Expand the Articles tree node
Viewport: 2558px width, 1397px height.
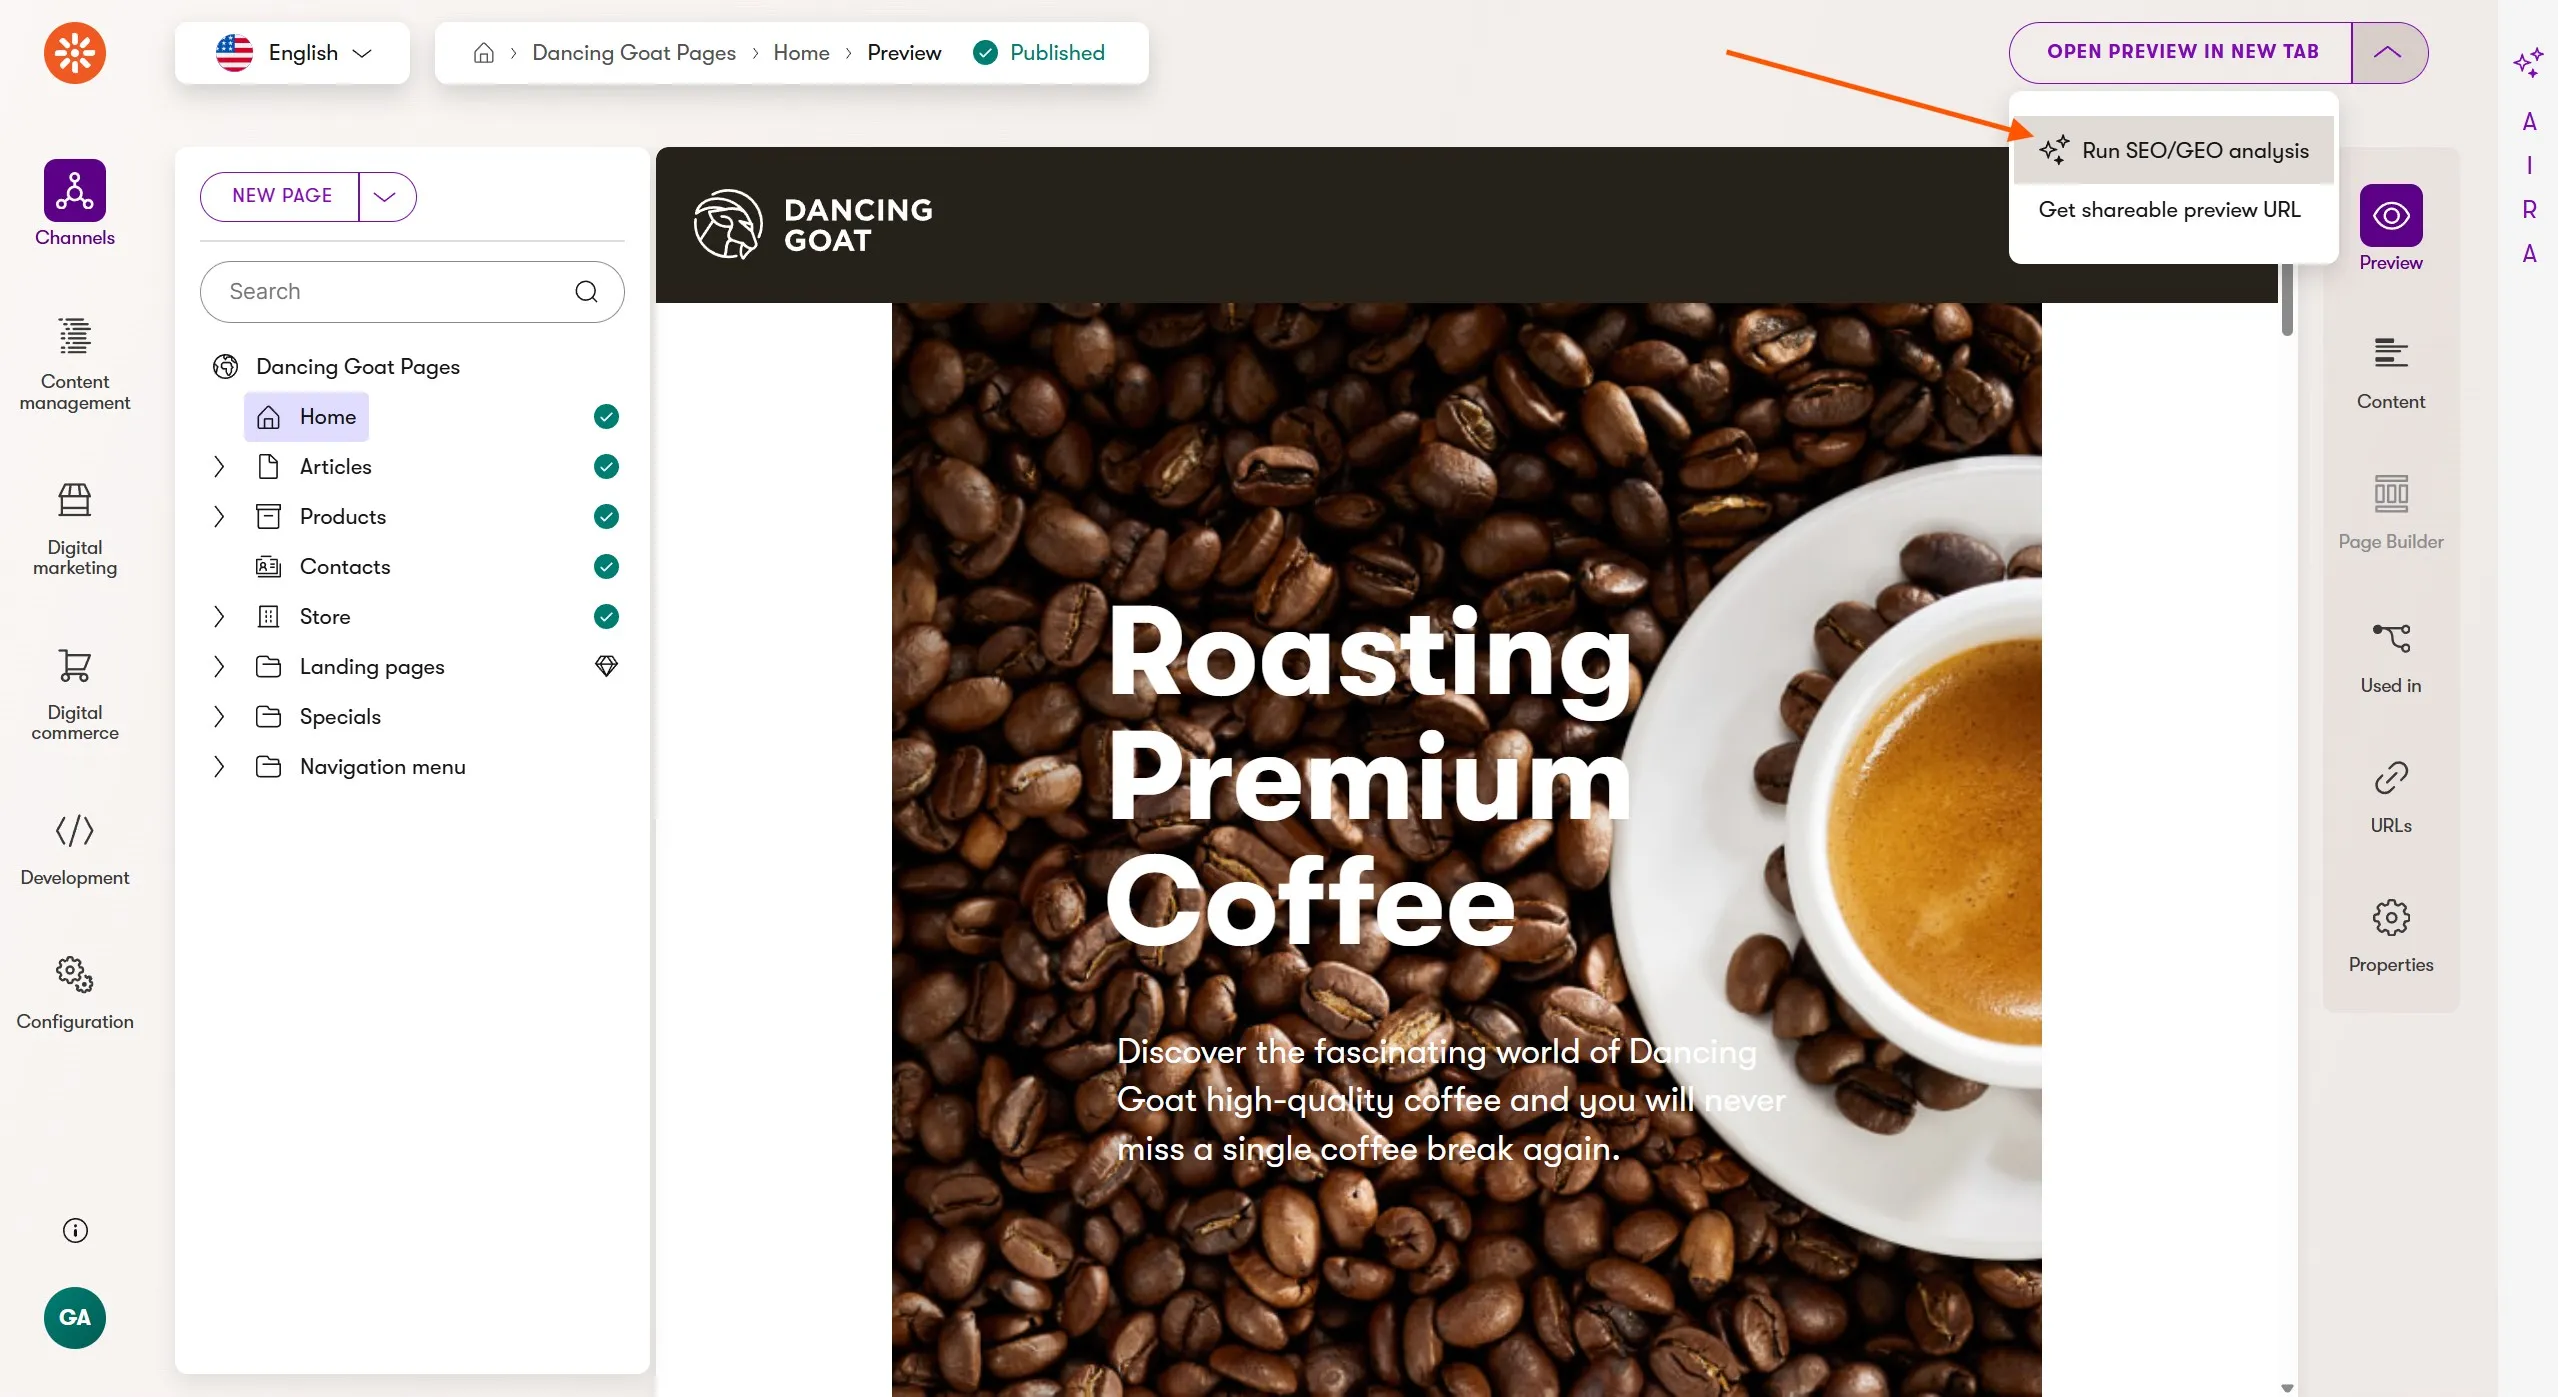pos(219,467)
